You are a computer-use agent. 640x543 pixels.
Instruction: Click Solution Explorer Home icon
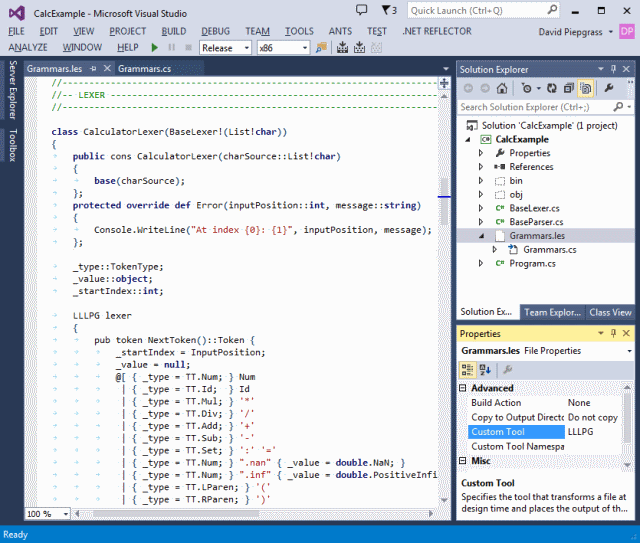click(x=502, y=88)
